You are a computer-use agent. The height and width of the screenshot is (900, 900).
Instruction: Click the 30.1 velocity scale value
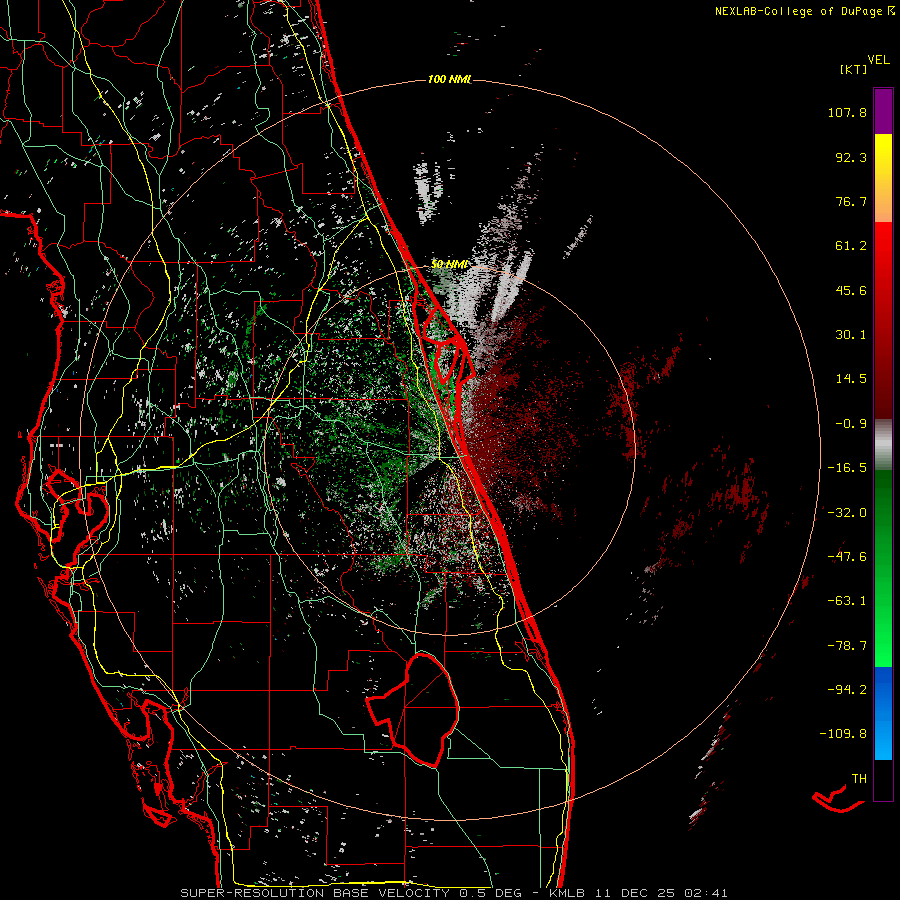[851, 335]
